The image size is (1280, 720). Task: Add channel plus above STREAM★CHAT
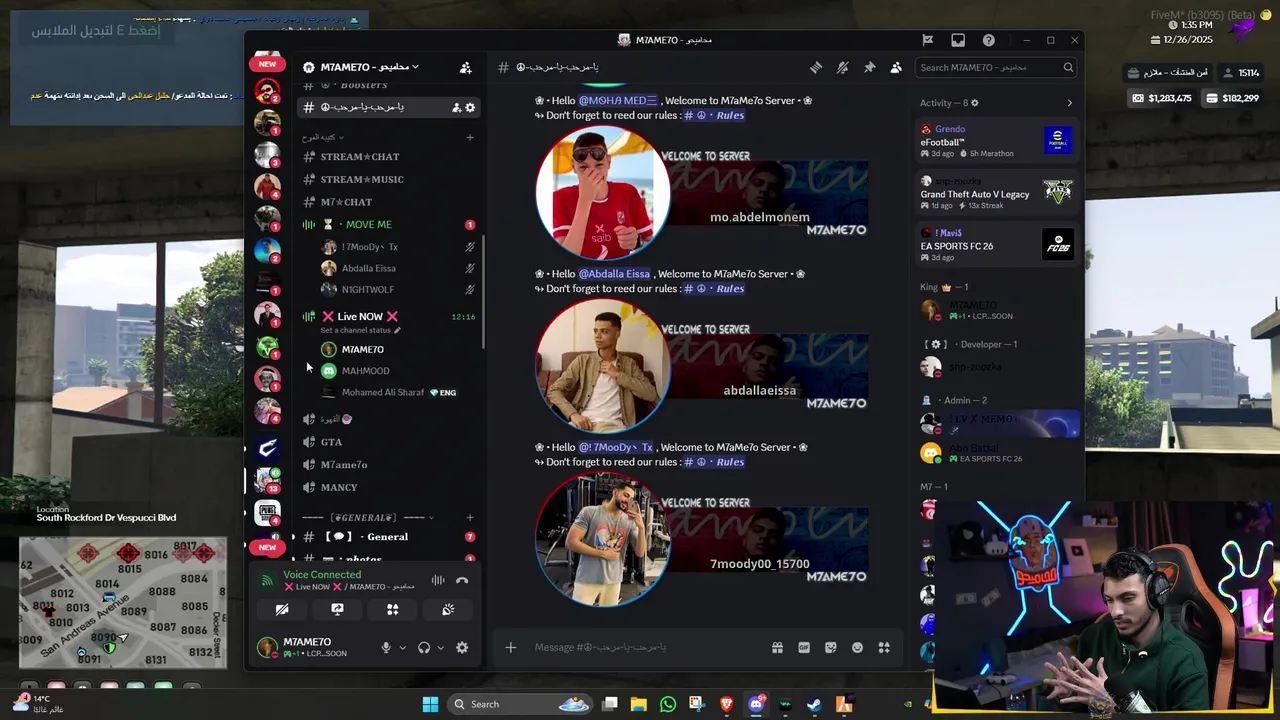470,137
